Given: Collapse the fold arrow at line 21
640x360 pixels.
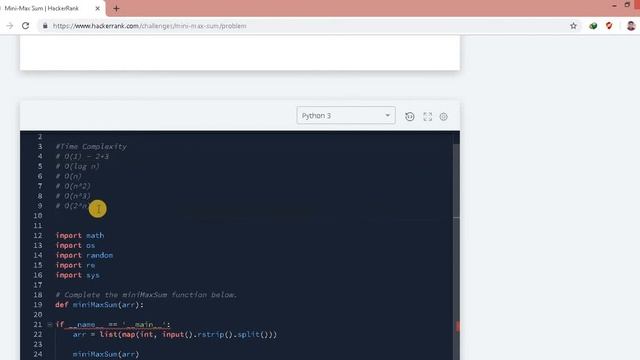Looking at the screenshot, I should pyautogui.click(x=50, y=325).
